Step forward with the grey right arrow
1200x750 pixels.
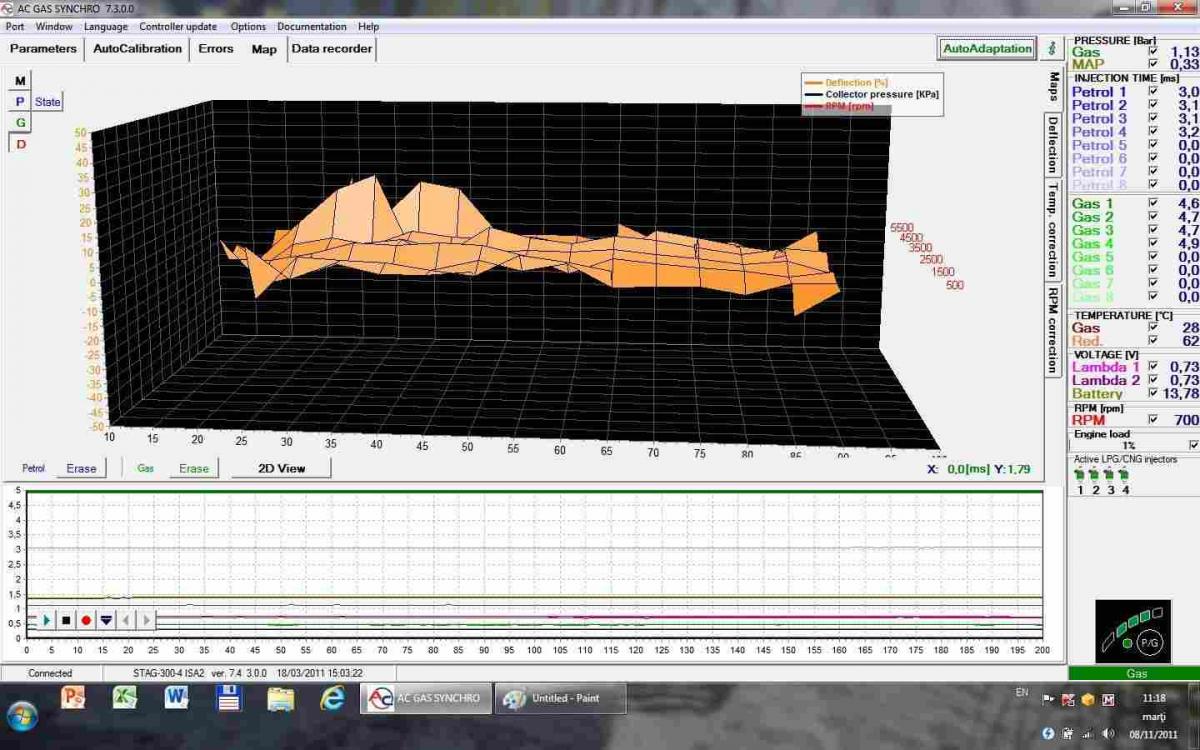click(146, 620)
